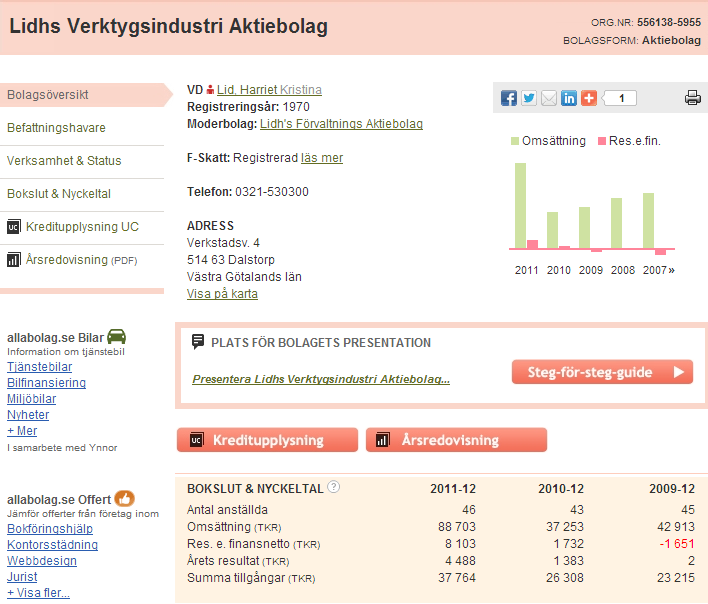Click the 2011-12 column header

tap(453, 489)
